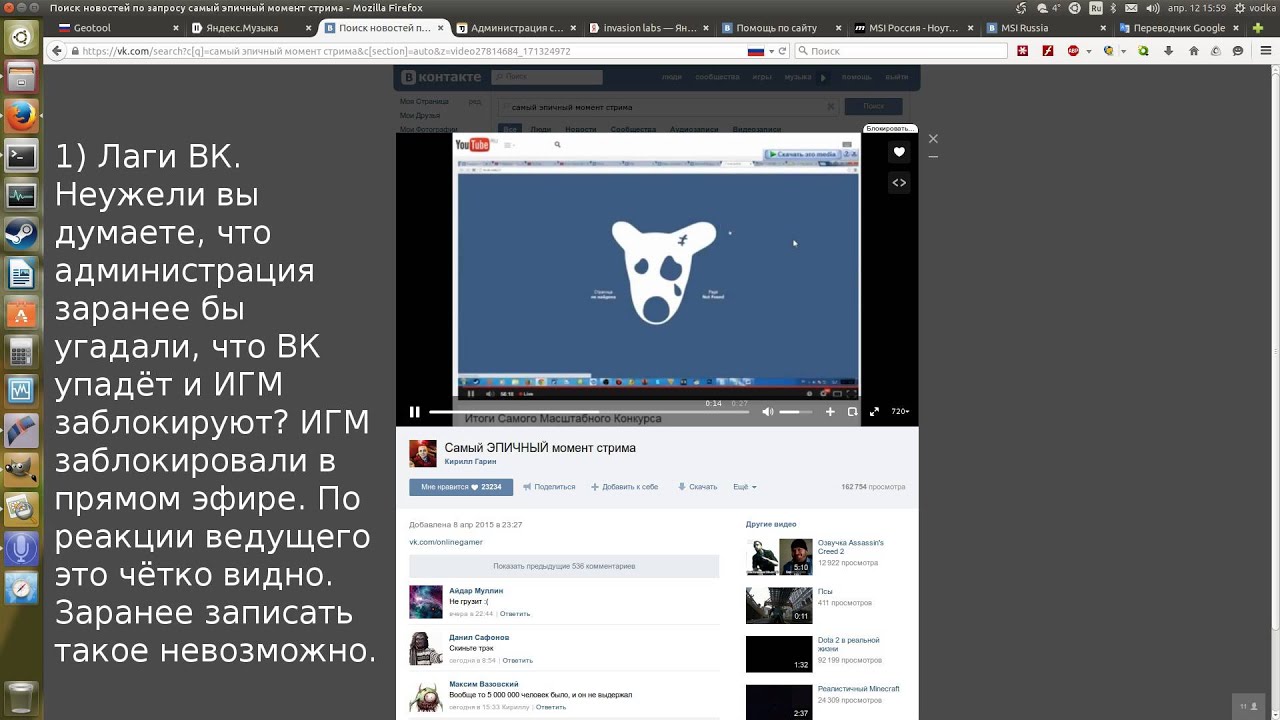The height and width of the screenshot is (720, 1280).
Task: Open the Ubuntu Dash button
Action: [21, 38]
